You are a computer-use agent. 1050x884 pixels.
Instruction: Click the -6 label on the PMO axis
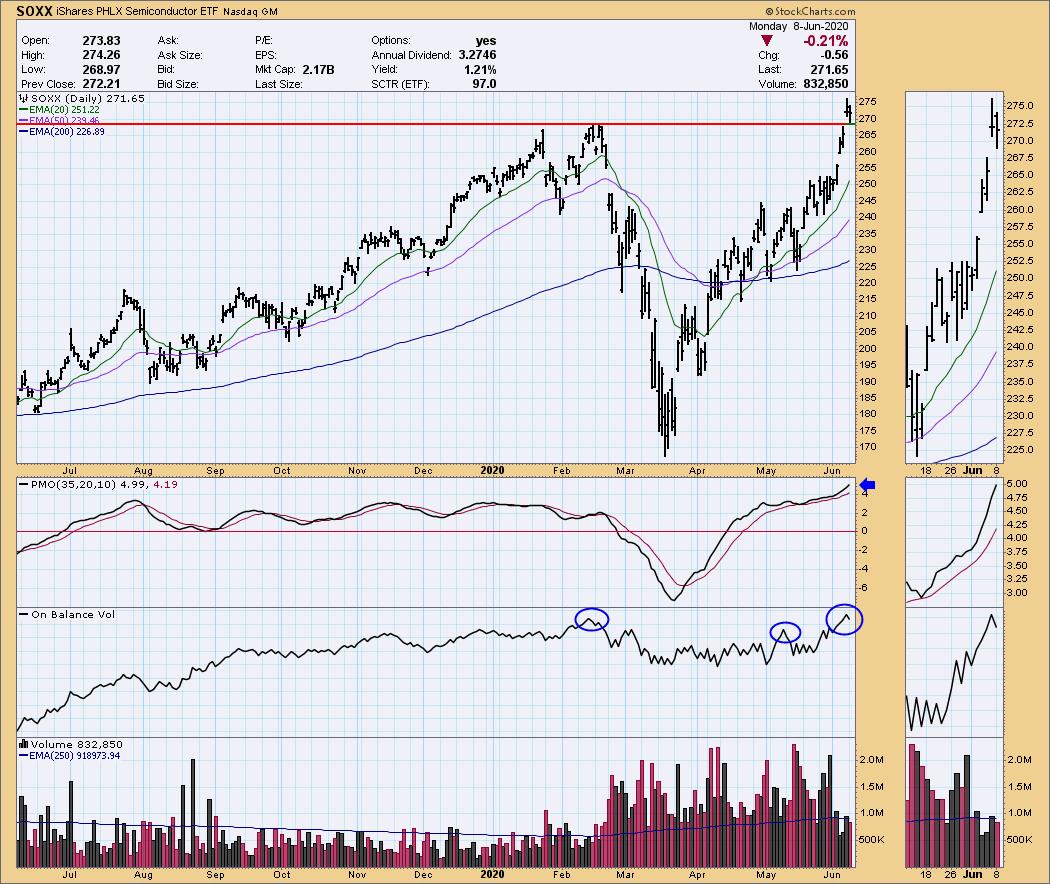pyautogui.click(x=863, y=587)
